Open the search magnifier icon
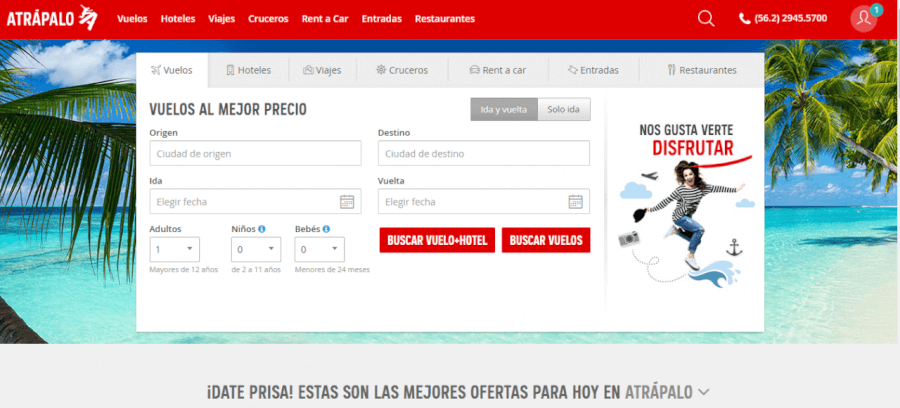The height and width of the screenshot is (408, 900). point(706,18)
